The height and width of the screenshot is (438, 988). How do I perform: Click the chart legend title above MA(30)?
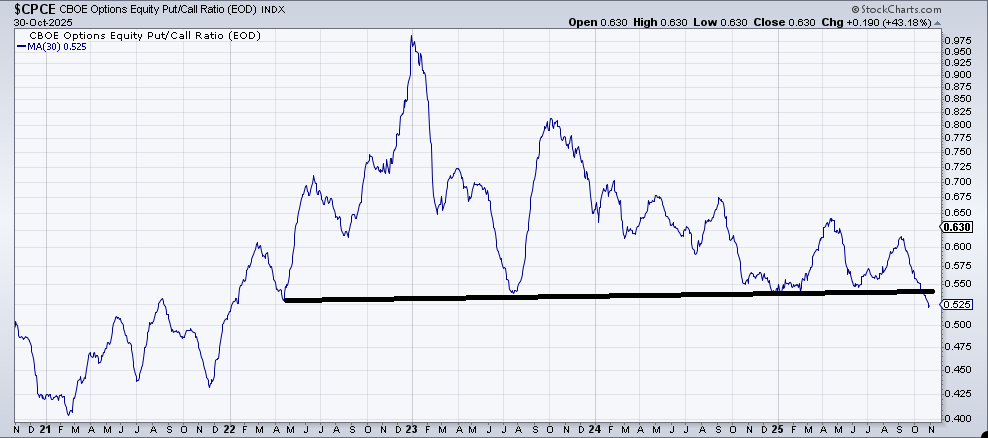point(117,35)
